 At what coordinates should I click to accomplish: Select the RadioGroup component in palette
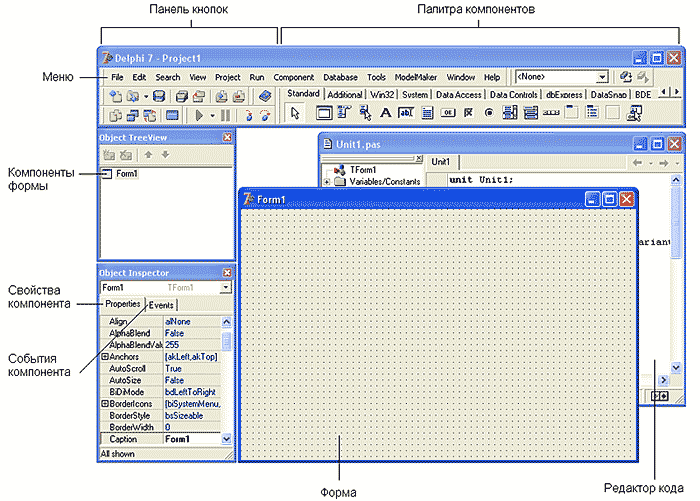tap(592, 113)
